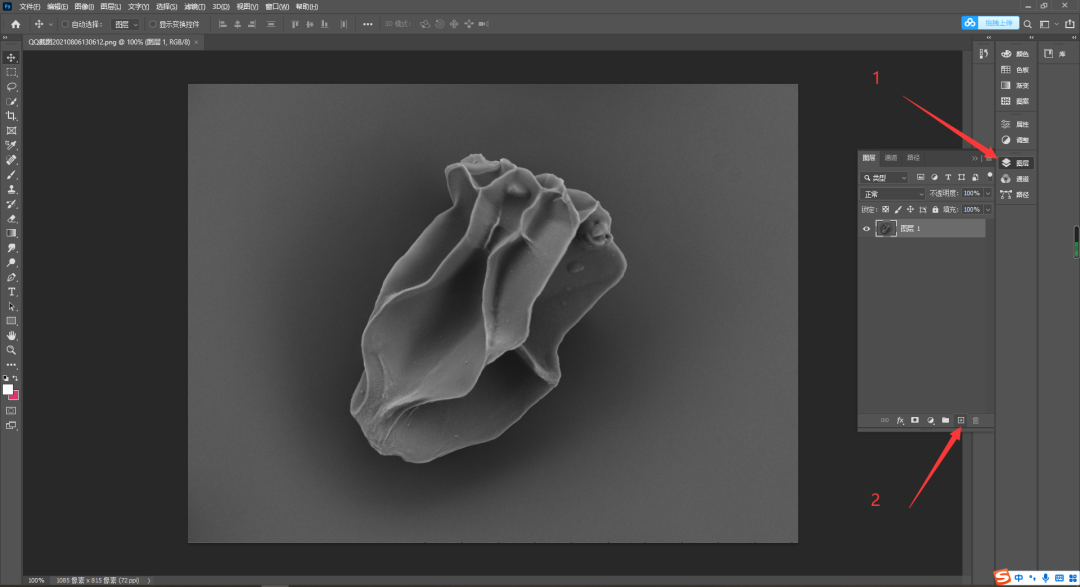
Task: Hide 图层 1 using the eye icon
Action: [867, 229]
